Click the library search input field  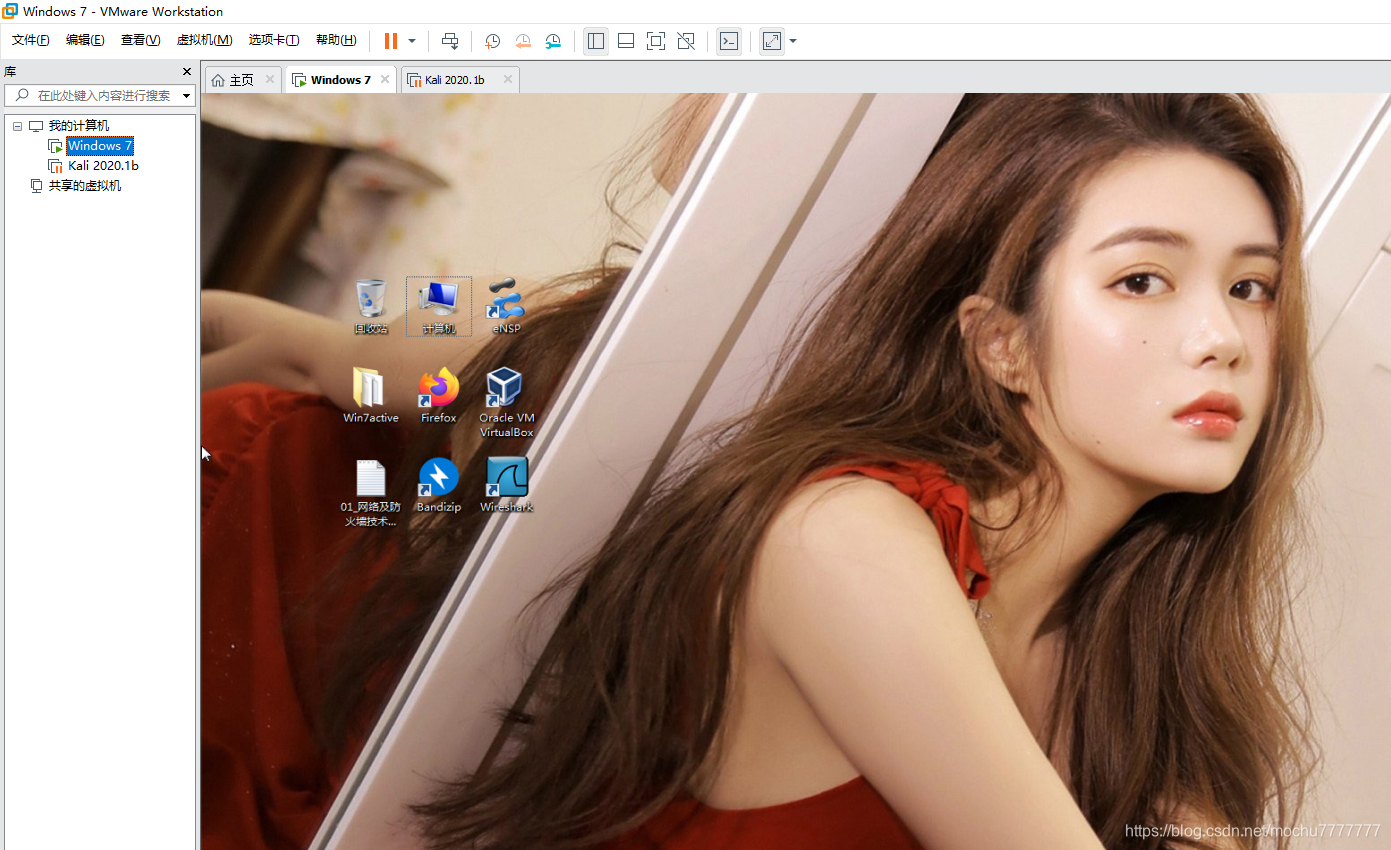tap(98, 96)
